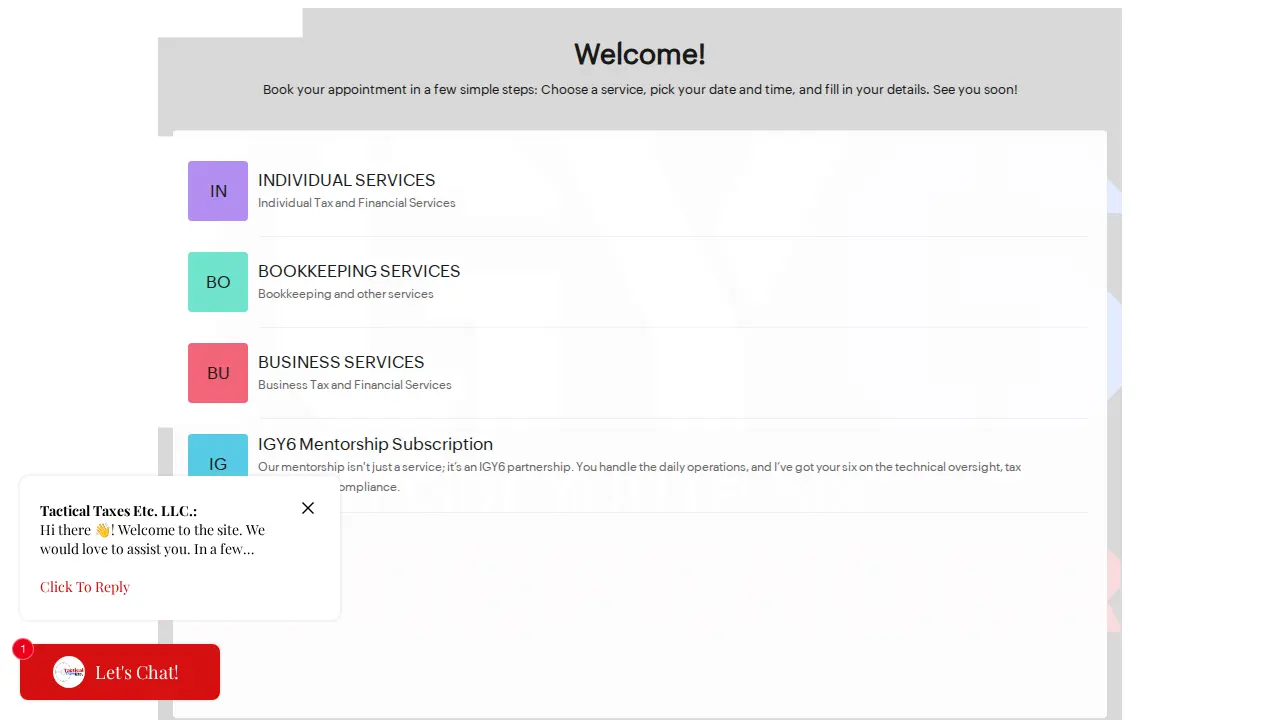Click the red BU service icon
Image resolution: width=1280 pixels, height=720 pixels.
(x=218, y=373)
